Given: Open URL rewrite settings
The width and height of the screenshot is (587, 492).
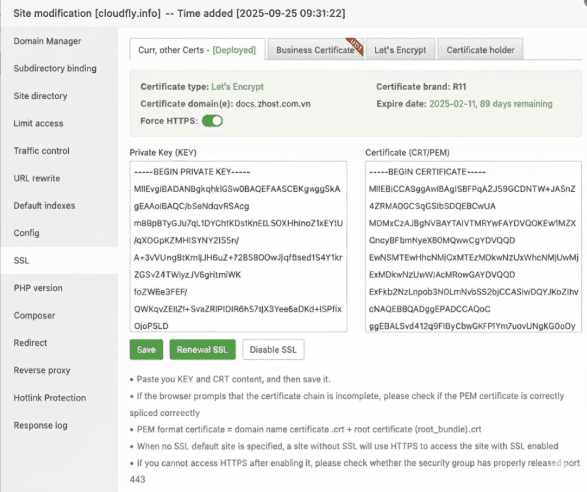Looking at the screenshot, I should click(37, 178).
